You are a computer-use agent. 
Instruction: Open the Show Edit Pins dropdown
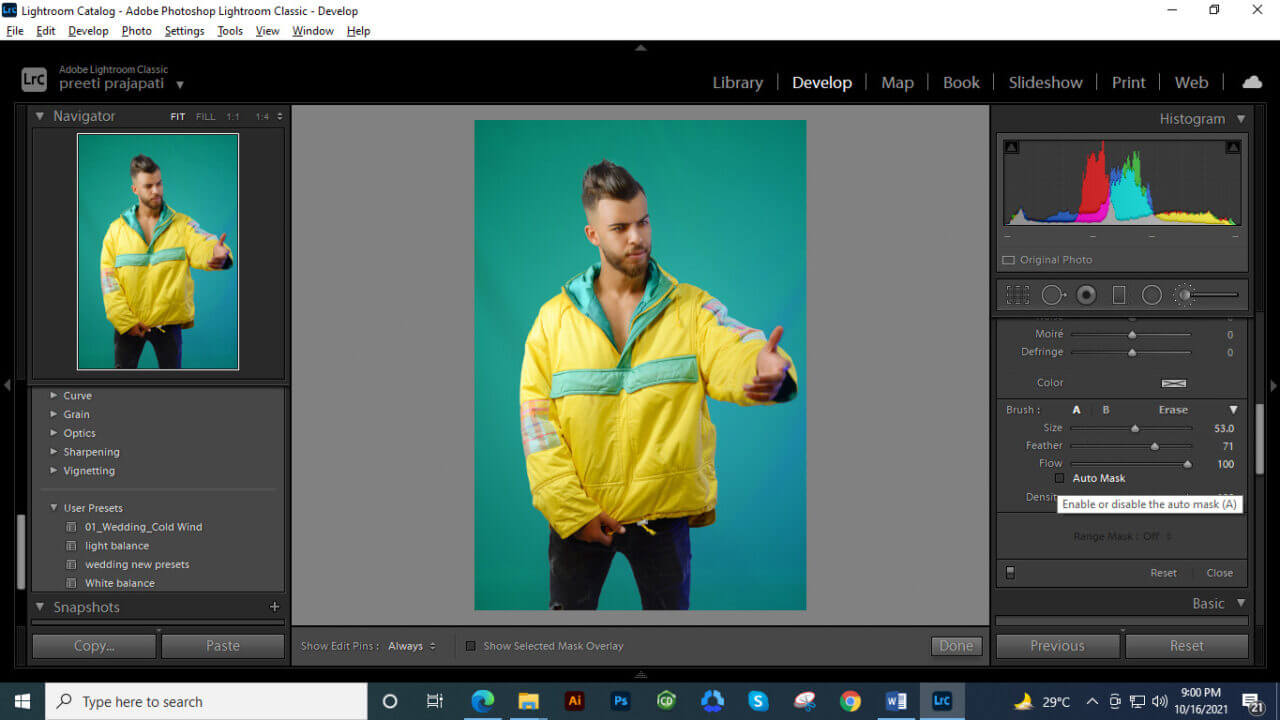409,645
